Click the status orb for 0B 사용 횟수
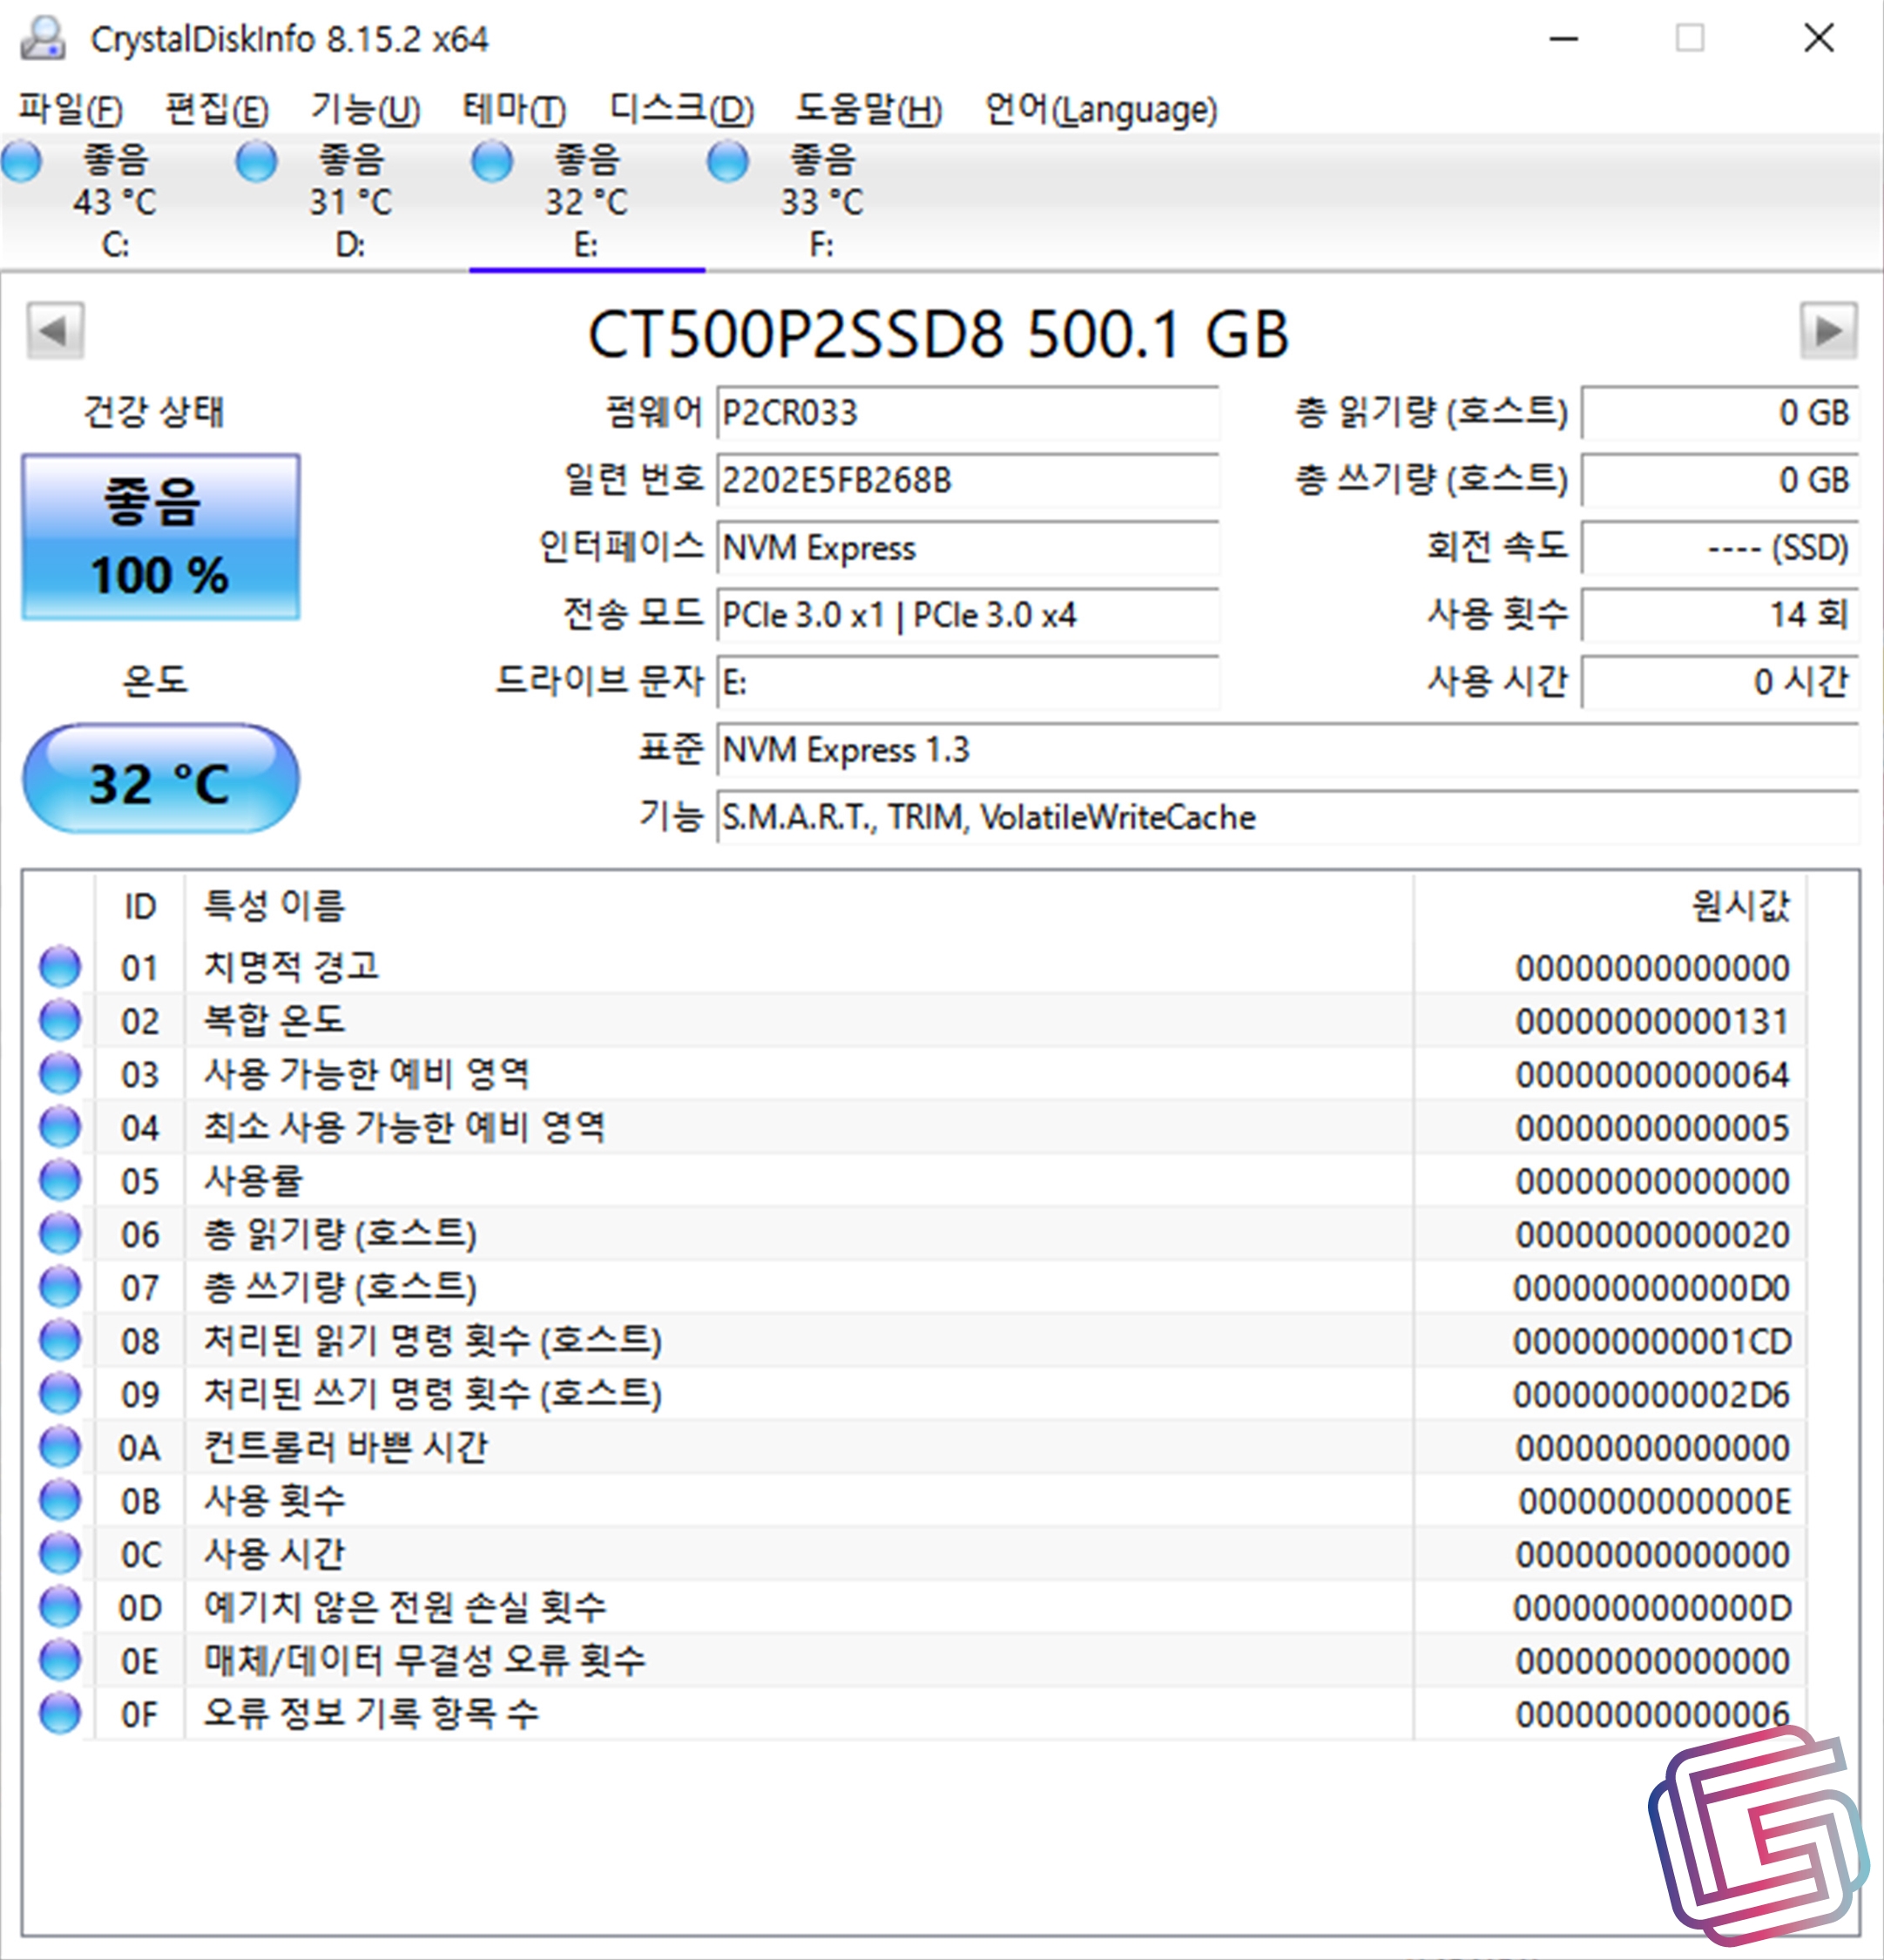This screenshot has height=1960, width=1884. pyautogui.click(x=60, y=1500)
